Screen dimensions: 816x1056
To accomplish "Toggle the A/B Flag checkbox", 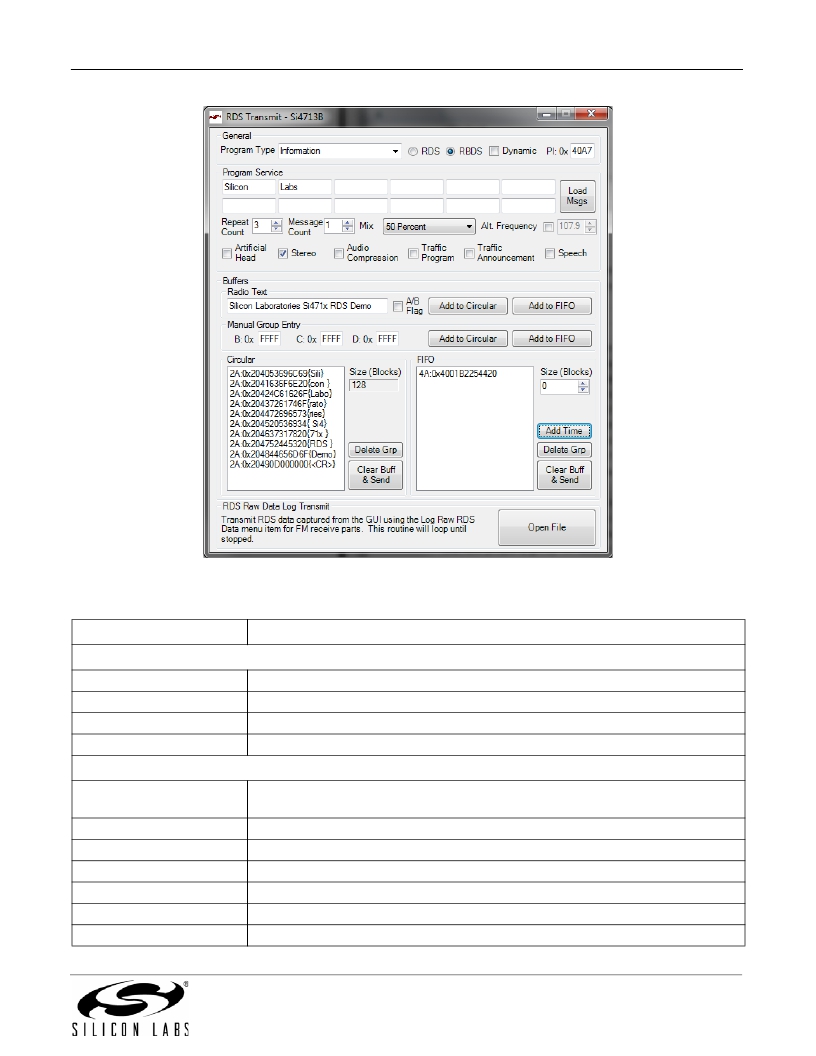I will pyautogui.click(x=398, y=306).
